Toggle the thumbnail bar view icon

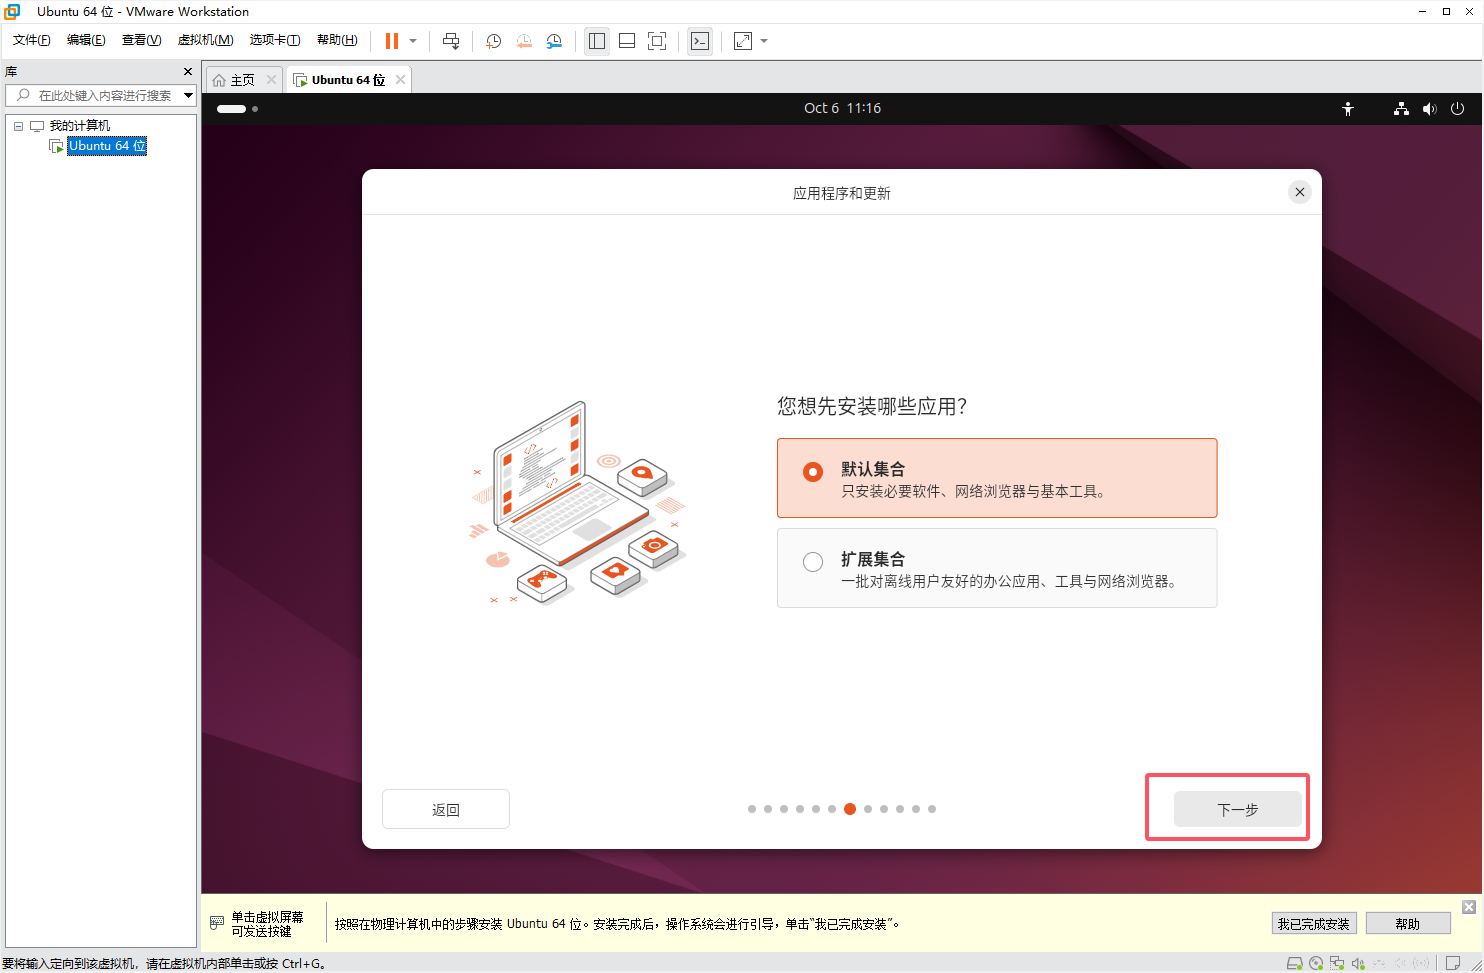point(627,41)
